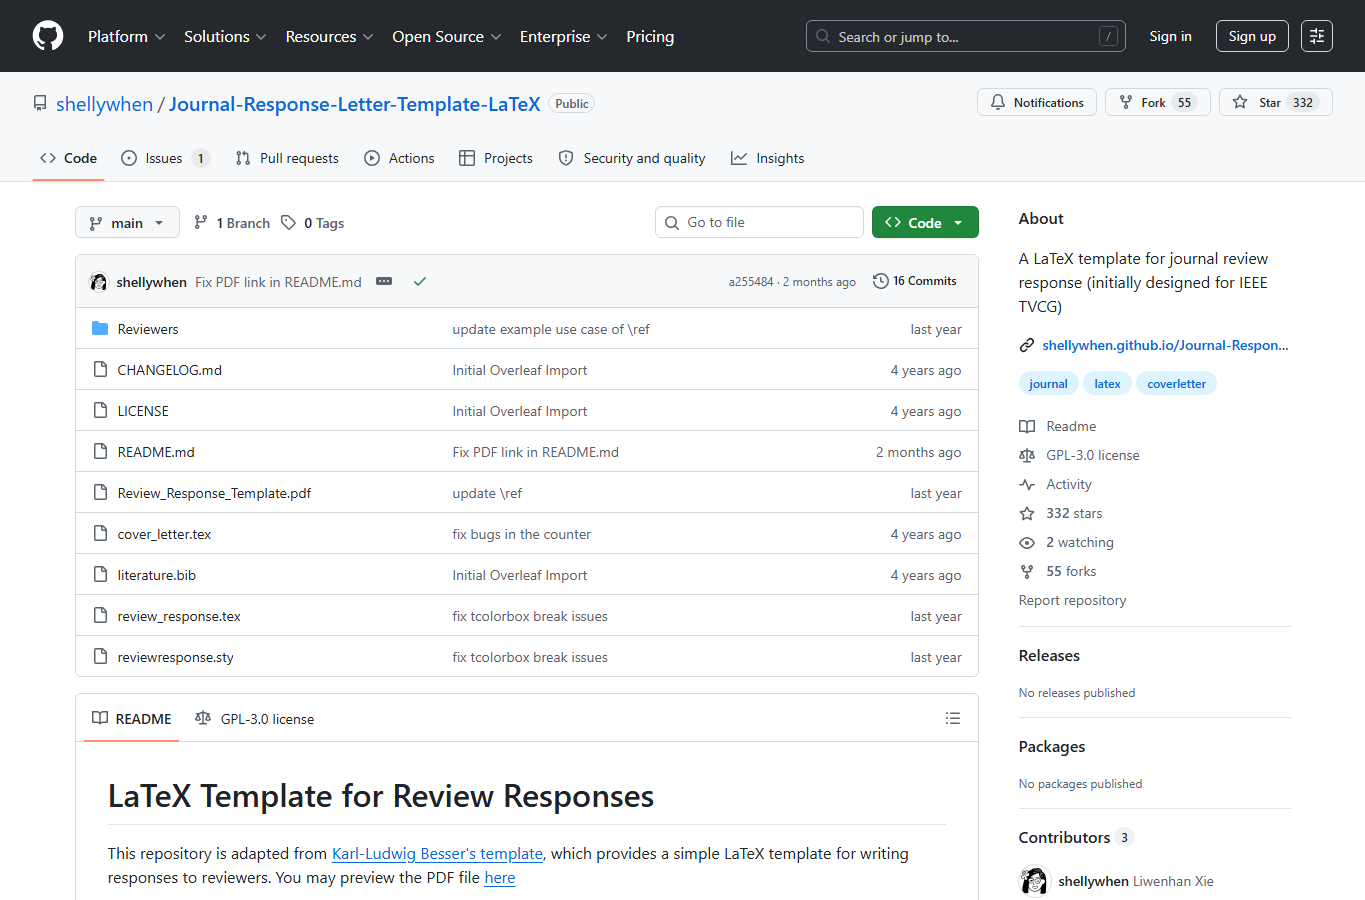Open commit message details ellipsis icon

[x=384, y=281]
